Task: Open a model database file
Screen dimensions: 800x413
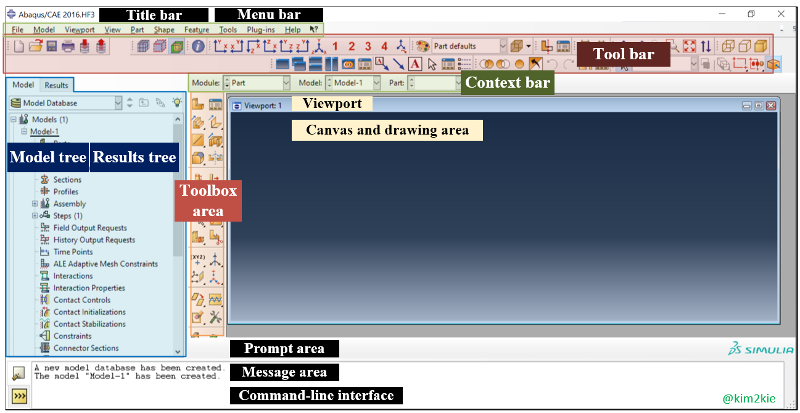Action: [x=35, y=46]
